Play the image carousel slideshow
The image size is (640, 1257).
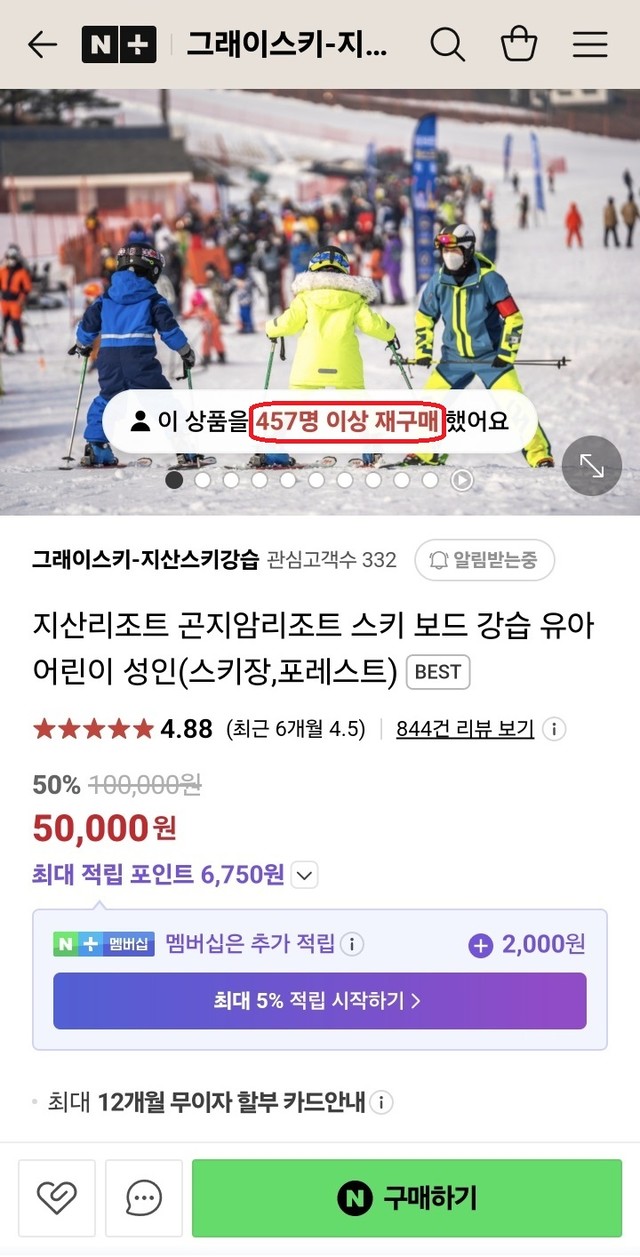pos(461,480)
